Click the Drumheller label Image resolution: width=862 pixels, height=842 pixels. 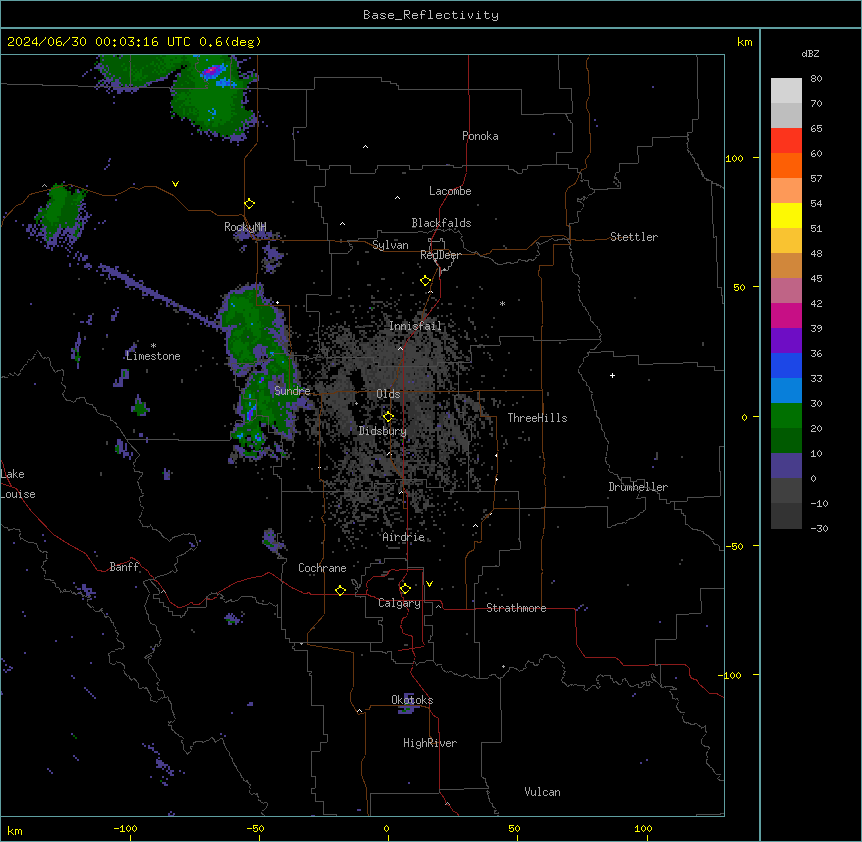(x=638, y=487)
